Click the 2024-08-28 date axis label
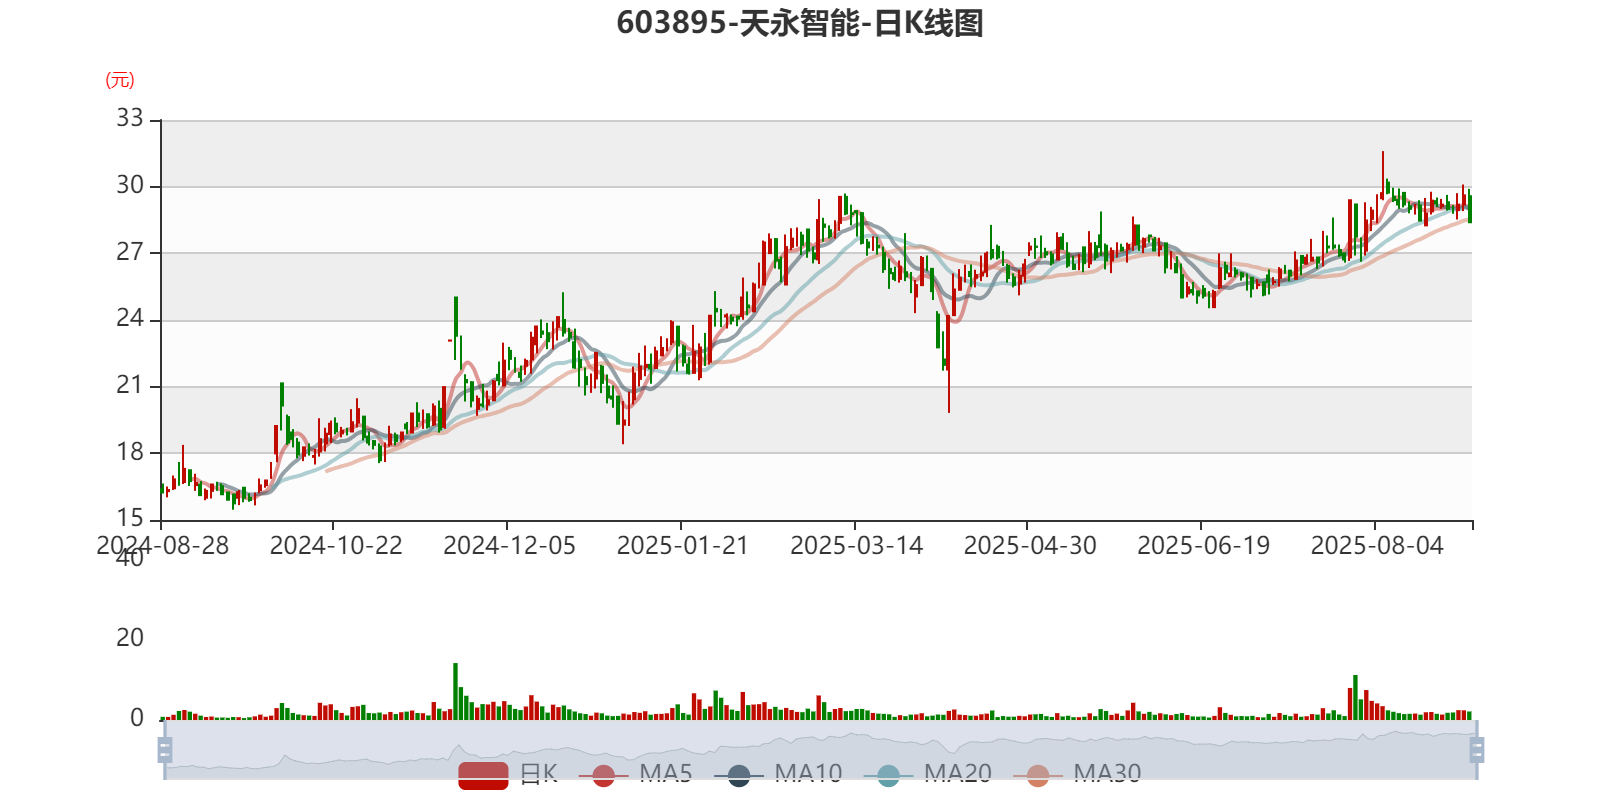 click(162, 546)
